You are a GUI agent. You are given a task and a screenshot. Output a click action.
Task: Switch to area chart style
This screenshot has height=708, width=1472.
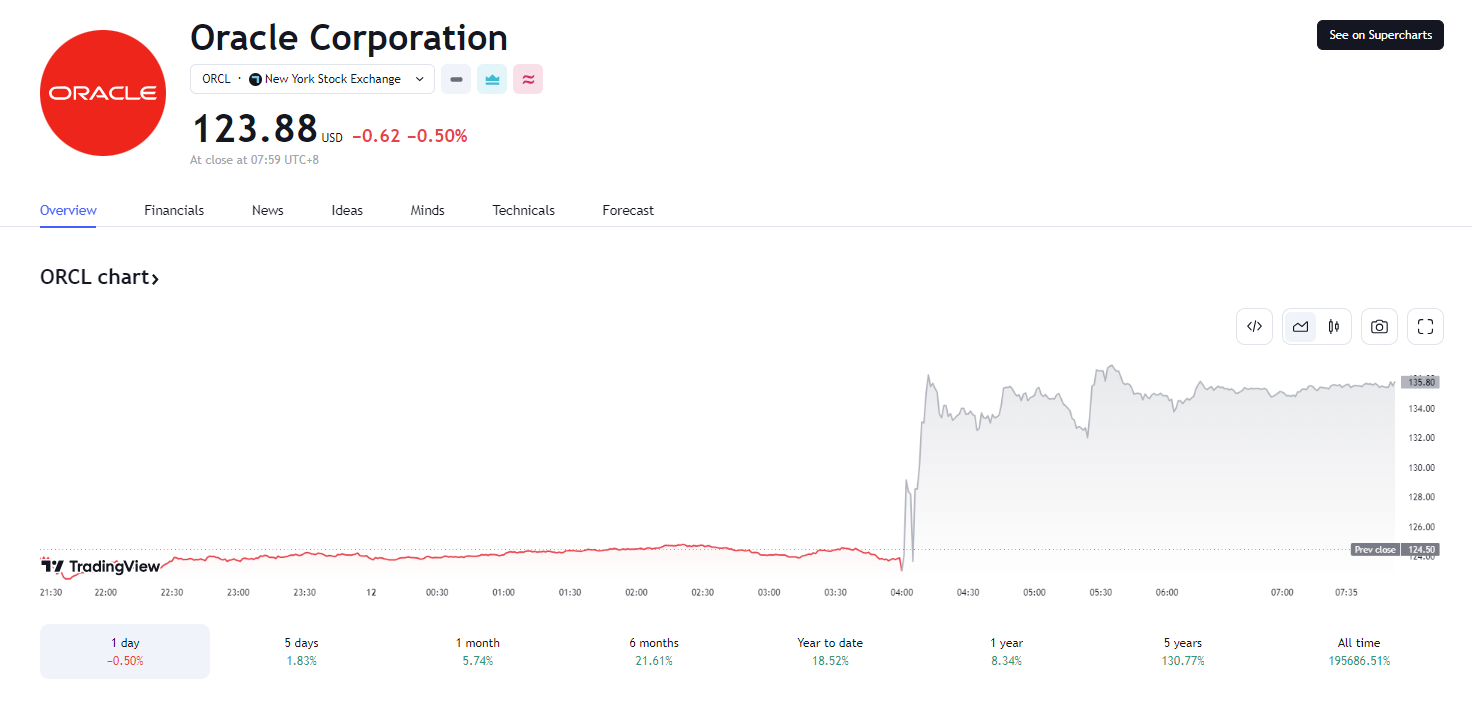point(1300,326)
